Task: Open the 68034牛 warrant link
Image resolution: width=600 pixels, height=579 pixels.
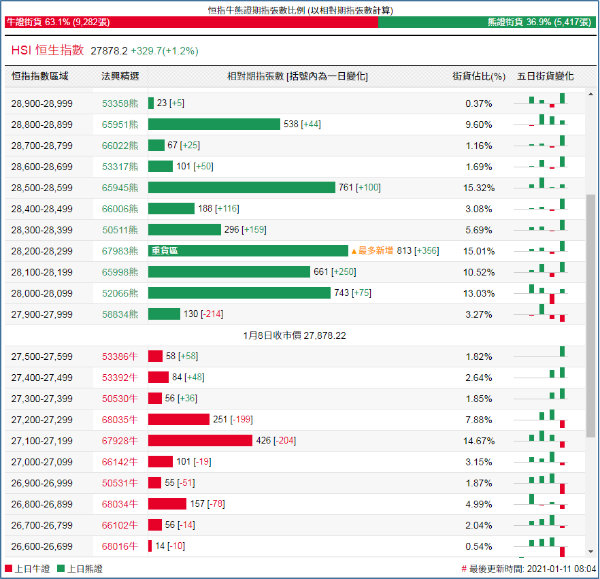Action: tap(119, 504)
